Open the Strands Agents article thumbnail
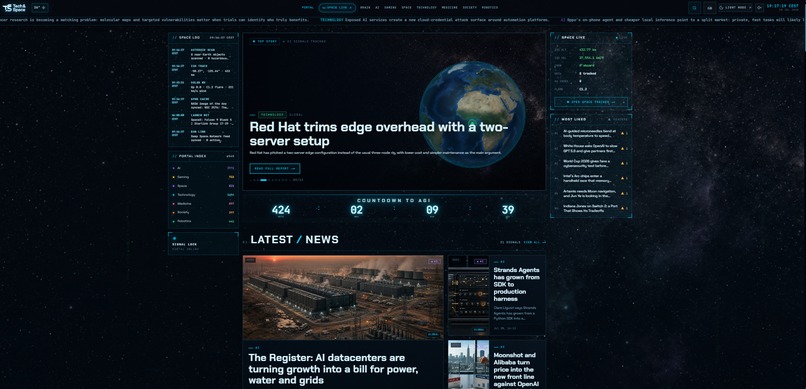 tap(469, 295)
